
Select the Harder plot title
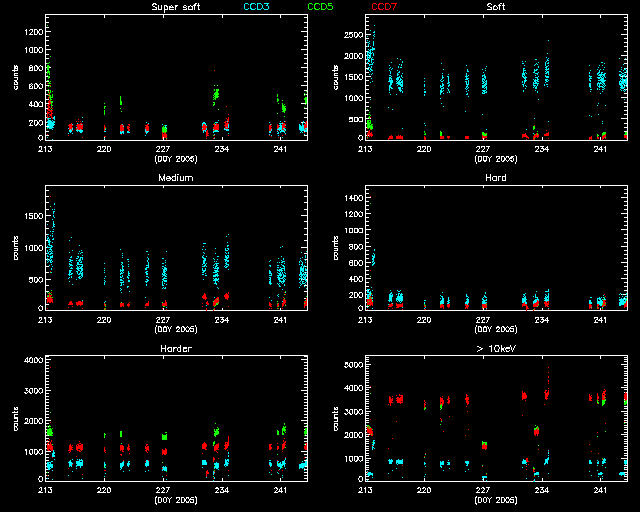click(174, 349)
